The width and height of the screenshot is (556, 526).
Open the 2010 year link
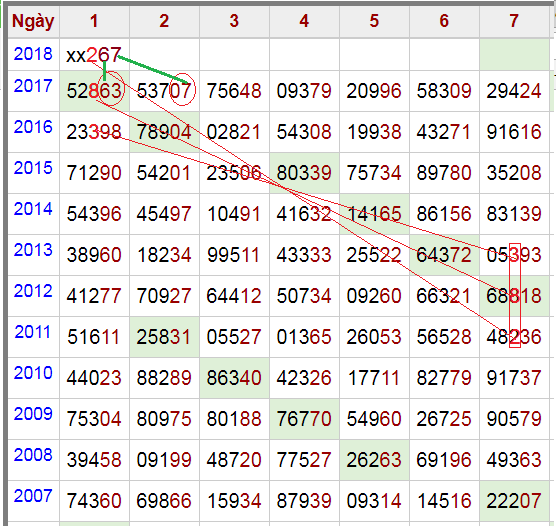pos(33,373)
